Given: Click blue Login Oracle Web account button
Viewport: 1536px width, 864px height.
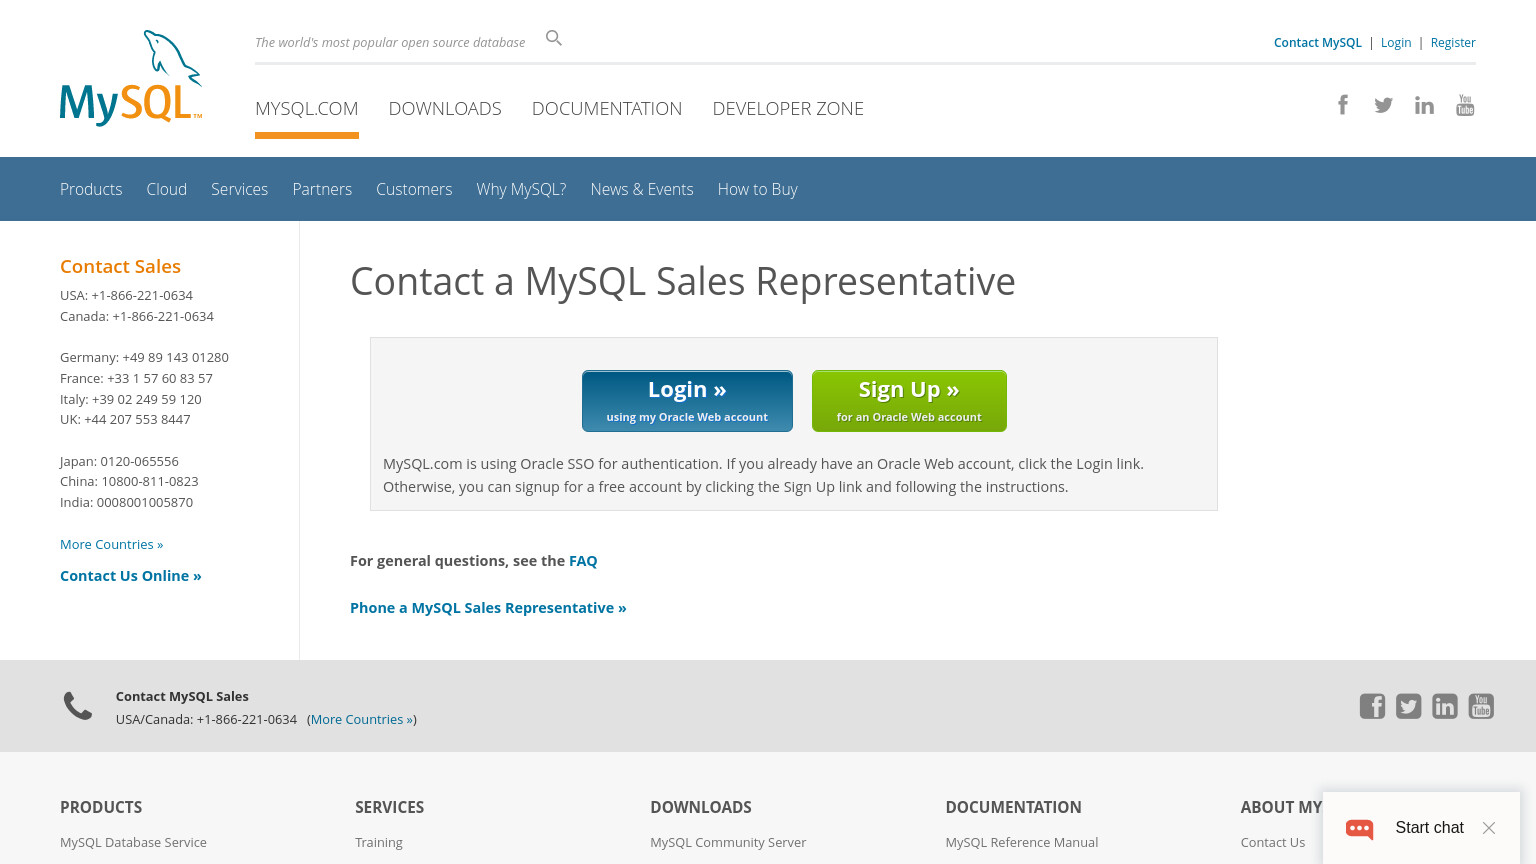Looking at the screenshot, I should 687,401.
